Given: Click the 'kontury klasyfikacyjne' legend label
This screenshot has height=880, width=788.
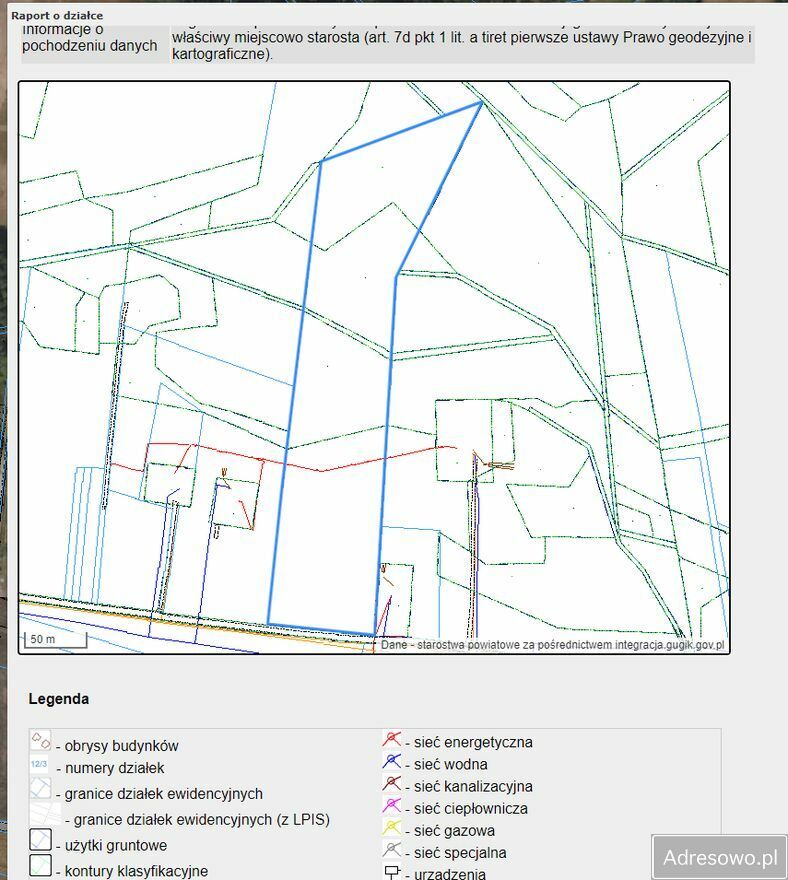Looking at the screenshot, I should coord(136,871).
